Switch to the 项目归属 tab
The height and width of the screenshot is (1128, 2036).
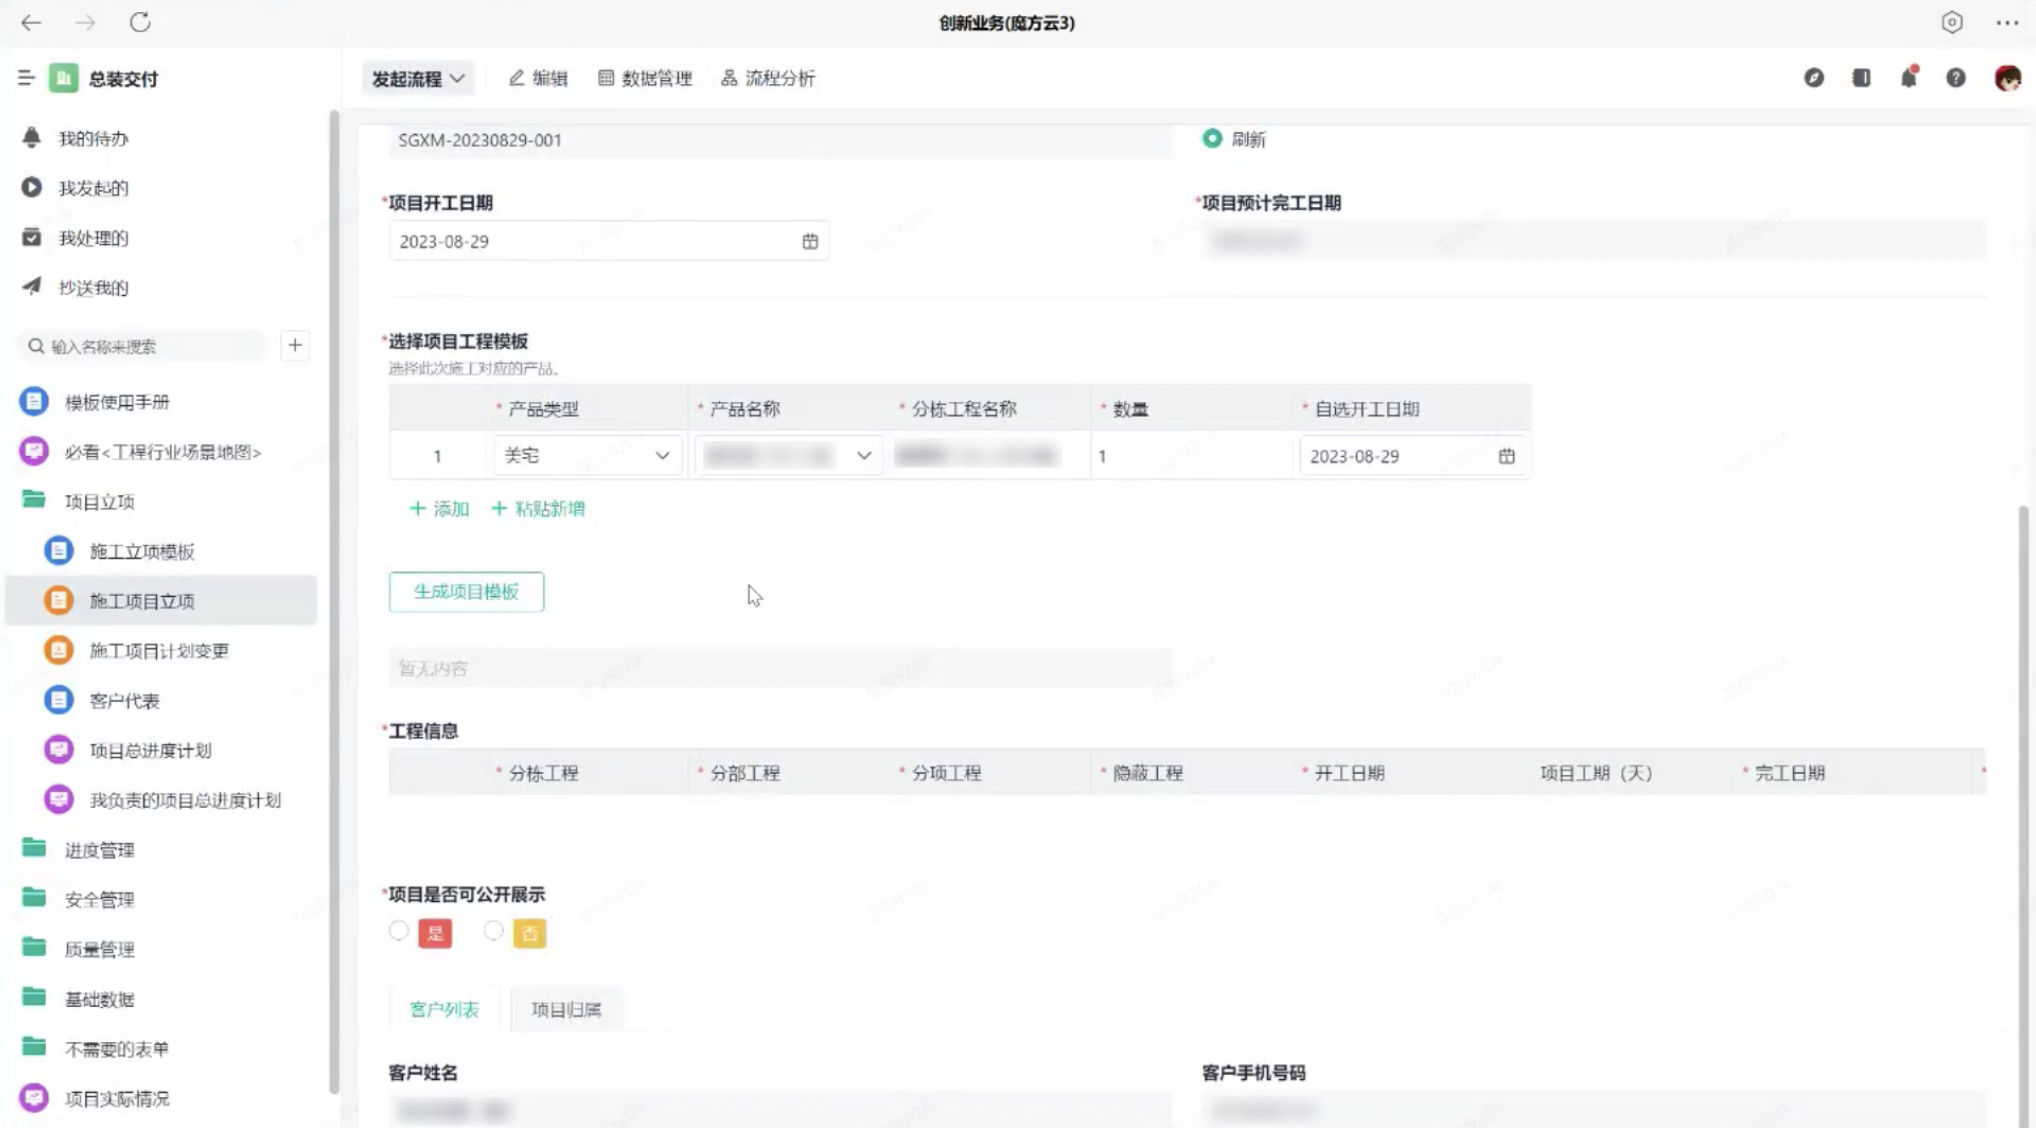pos(566,1010)
